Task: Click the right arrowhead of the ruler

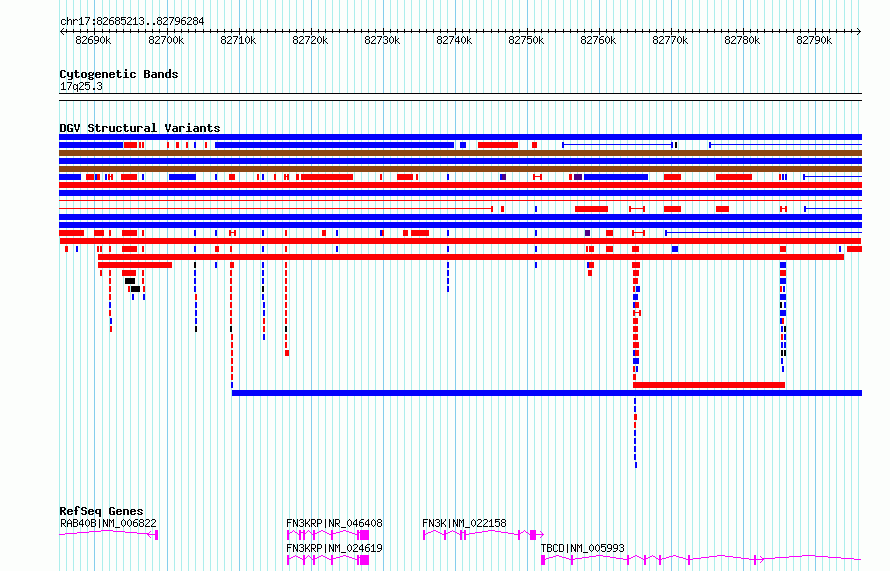Action: 859,31
